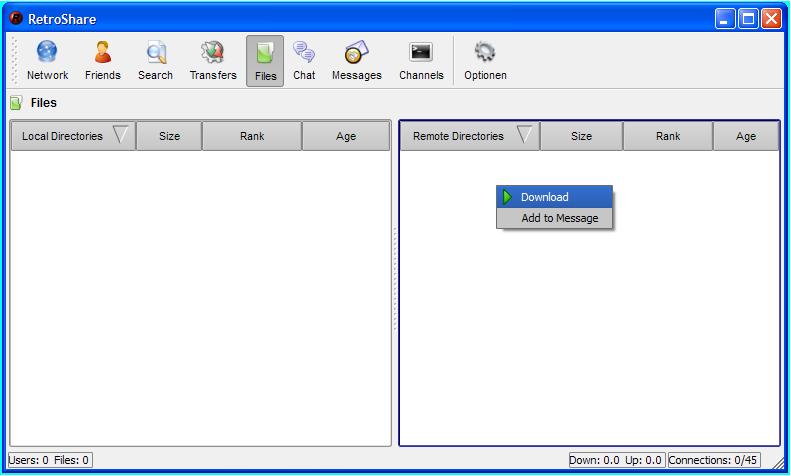
Task: Open the Transfers icon in toolbar
Action: pyautogui.click(x=212, y=52)
